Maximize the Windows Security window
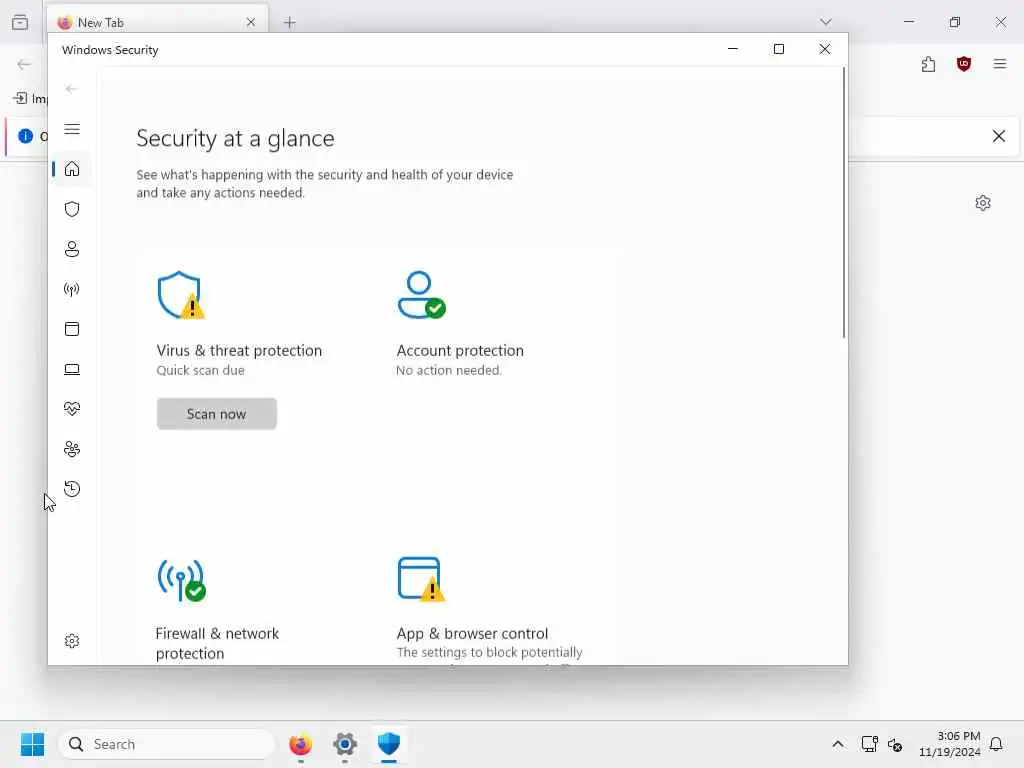Image resolution: width=1024 pixels, height=768 pixels. pos(778,49)
